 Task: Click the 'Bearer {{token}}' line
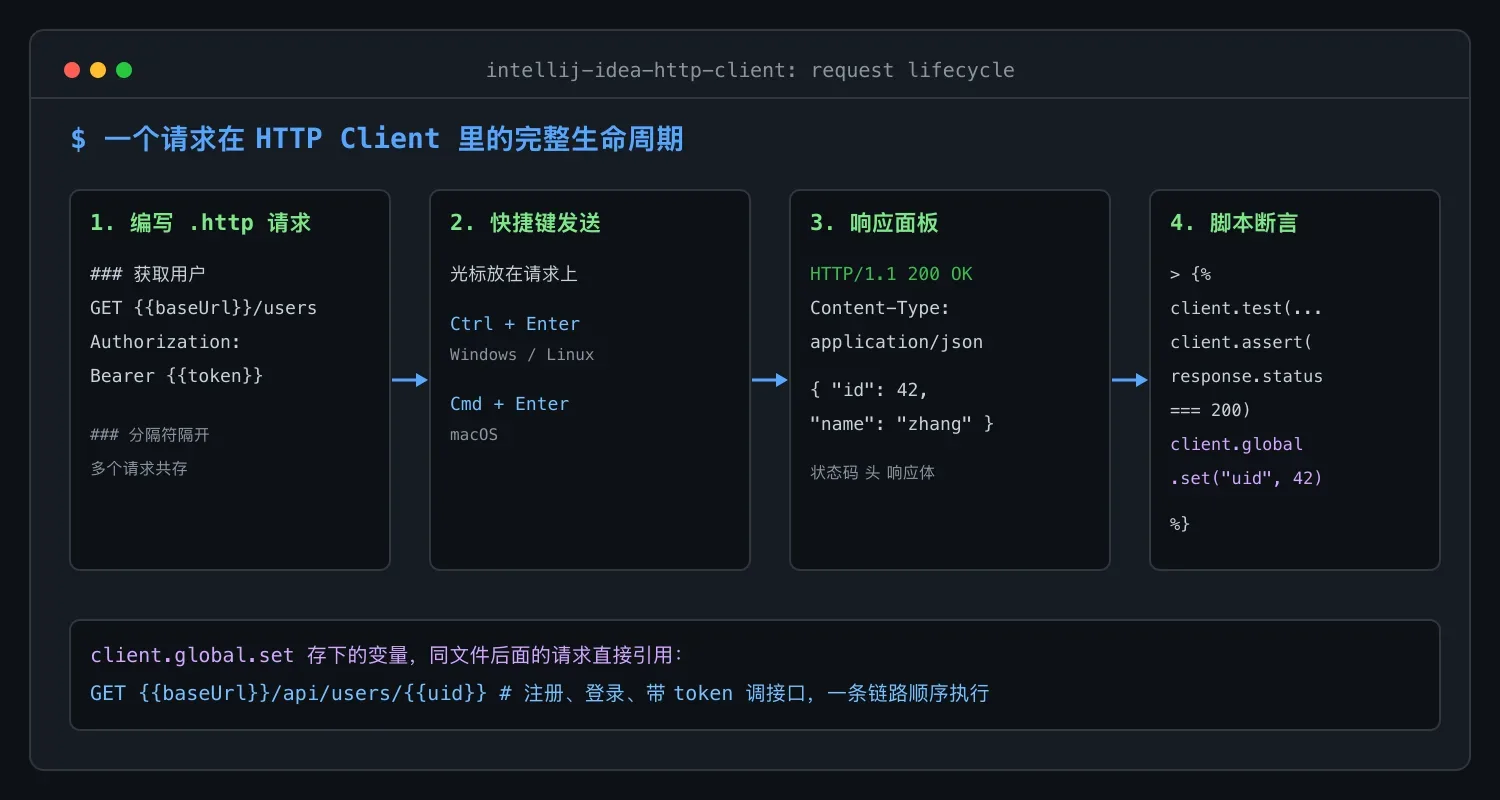176,376
